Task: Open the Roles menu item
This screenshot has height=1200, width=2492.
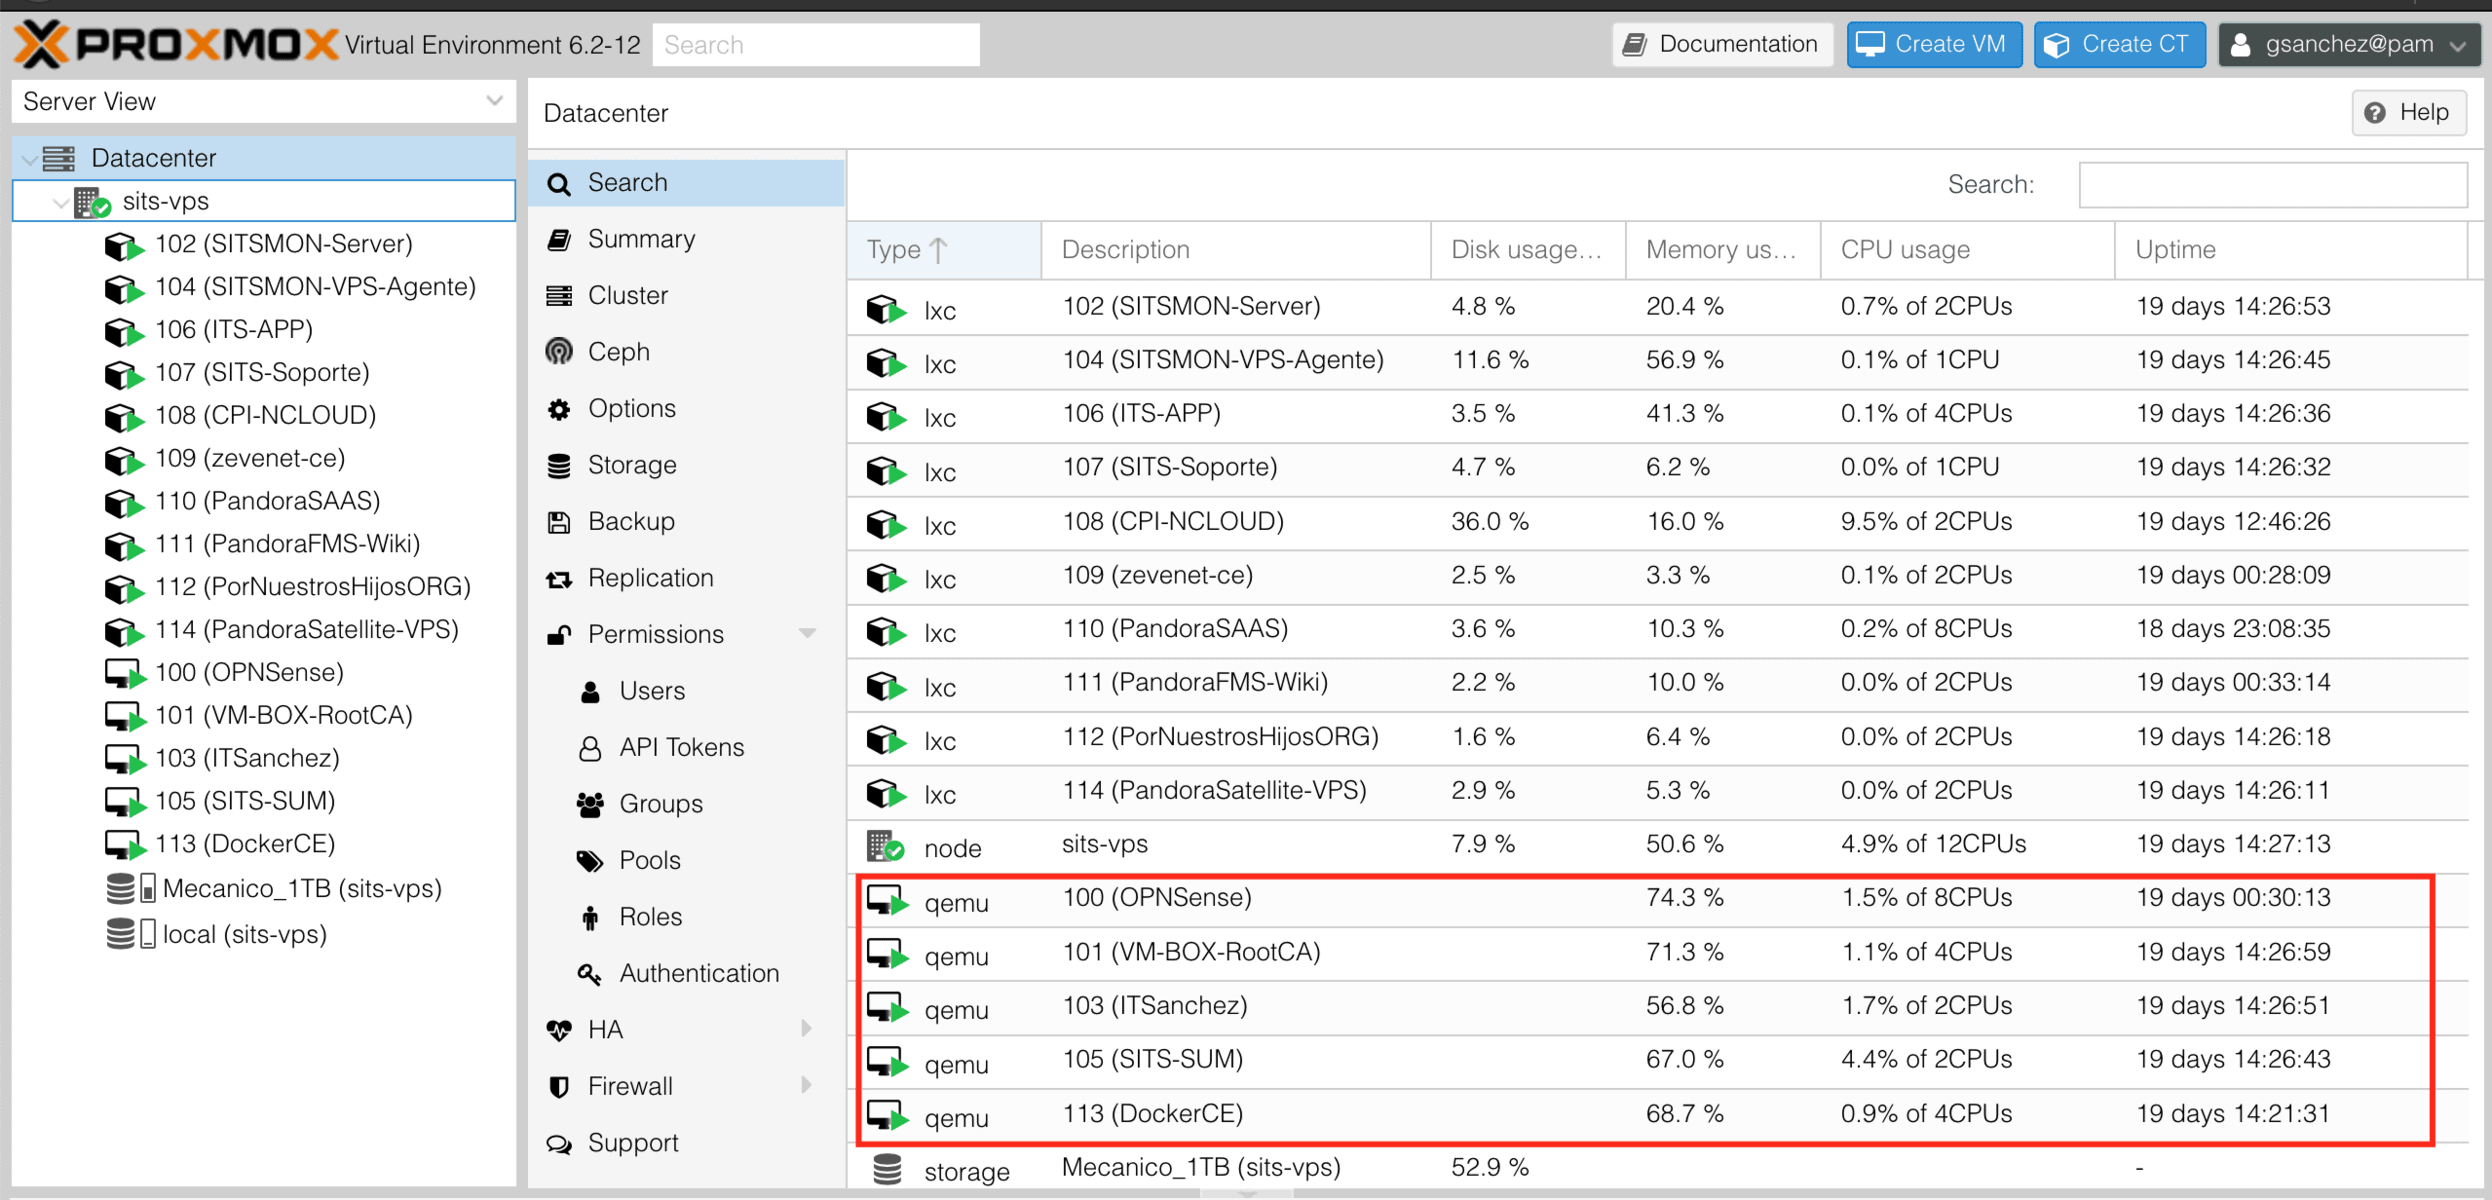Action: (x=687, y=917)
